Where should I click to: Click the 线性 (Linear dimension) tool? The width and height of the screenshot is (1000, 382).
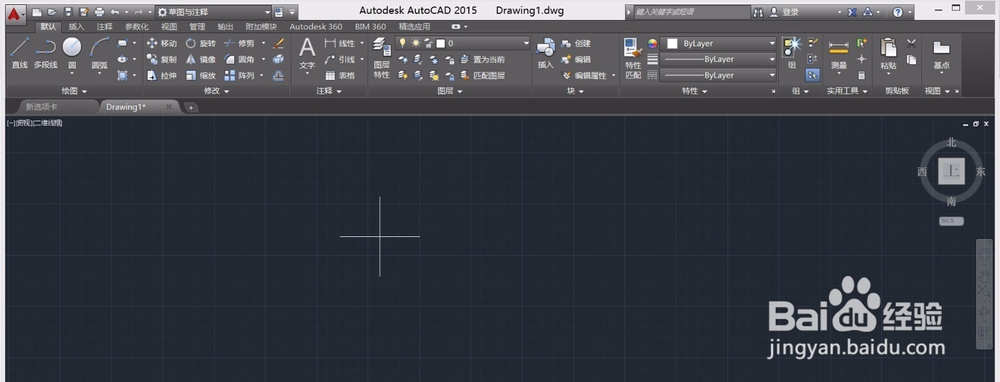[340, 43]
